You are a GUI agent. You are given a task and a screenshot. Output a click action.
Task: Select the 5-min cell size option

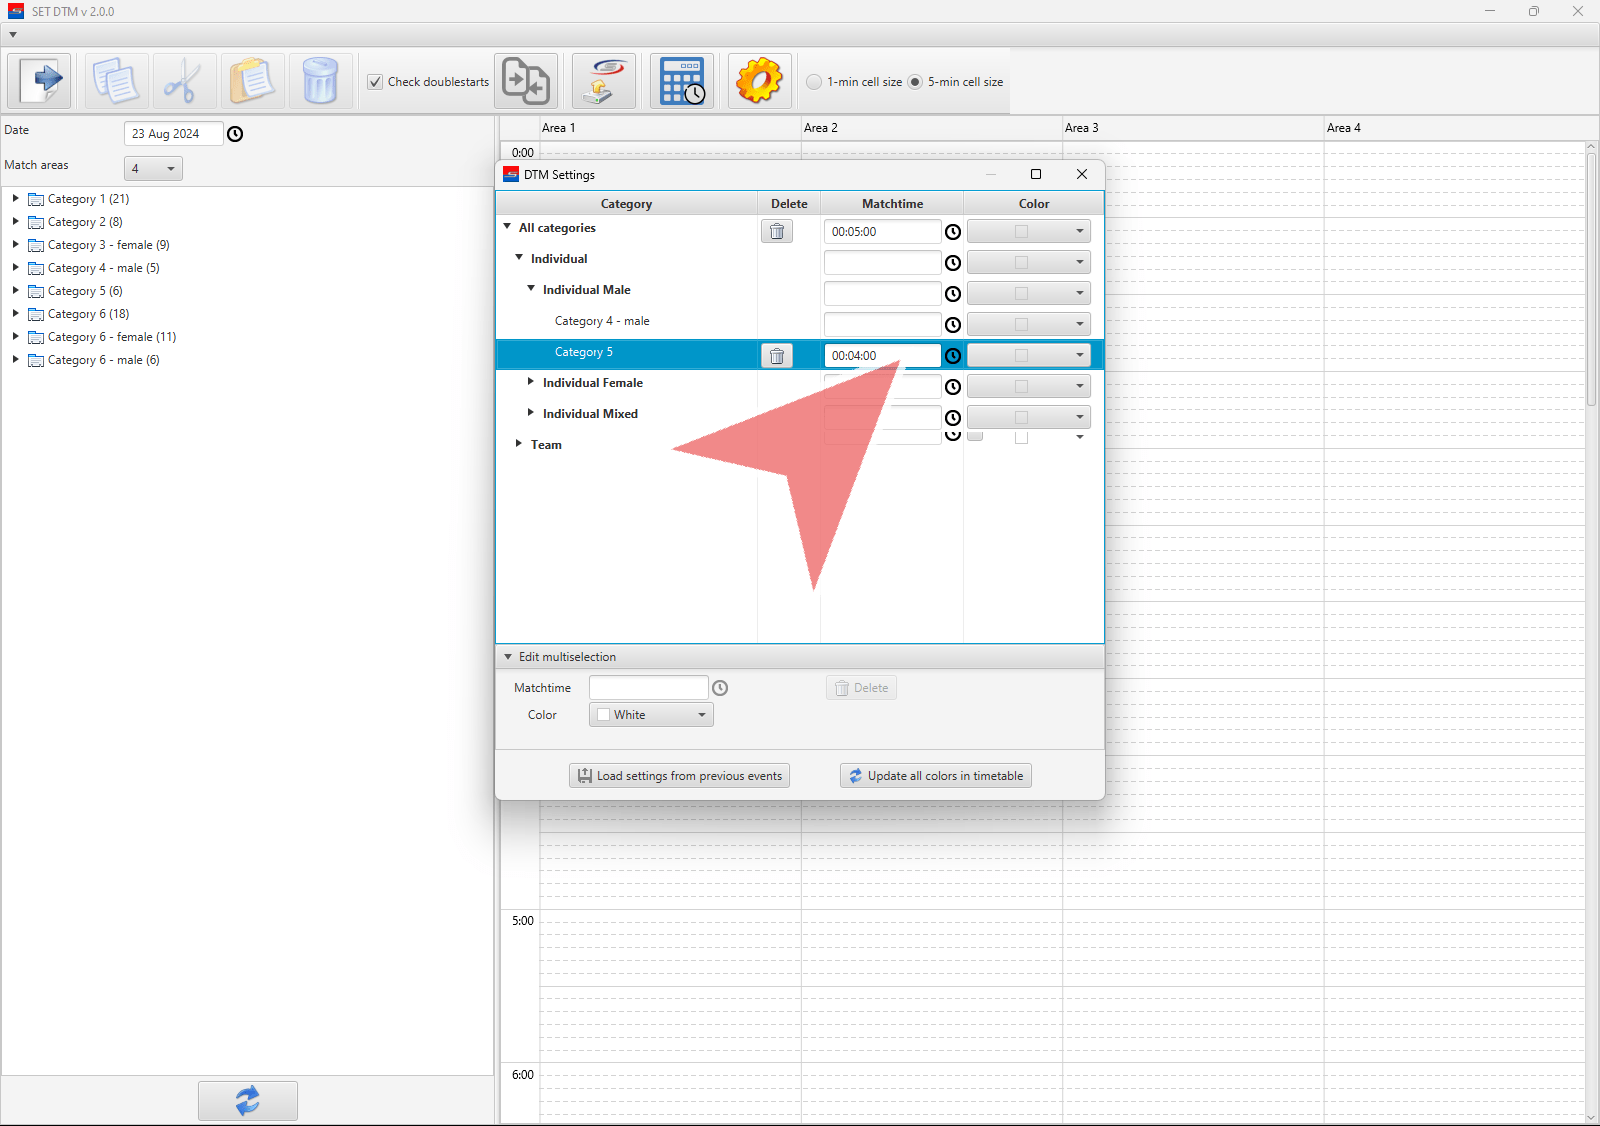(x=915, y=82)
